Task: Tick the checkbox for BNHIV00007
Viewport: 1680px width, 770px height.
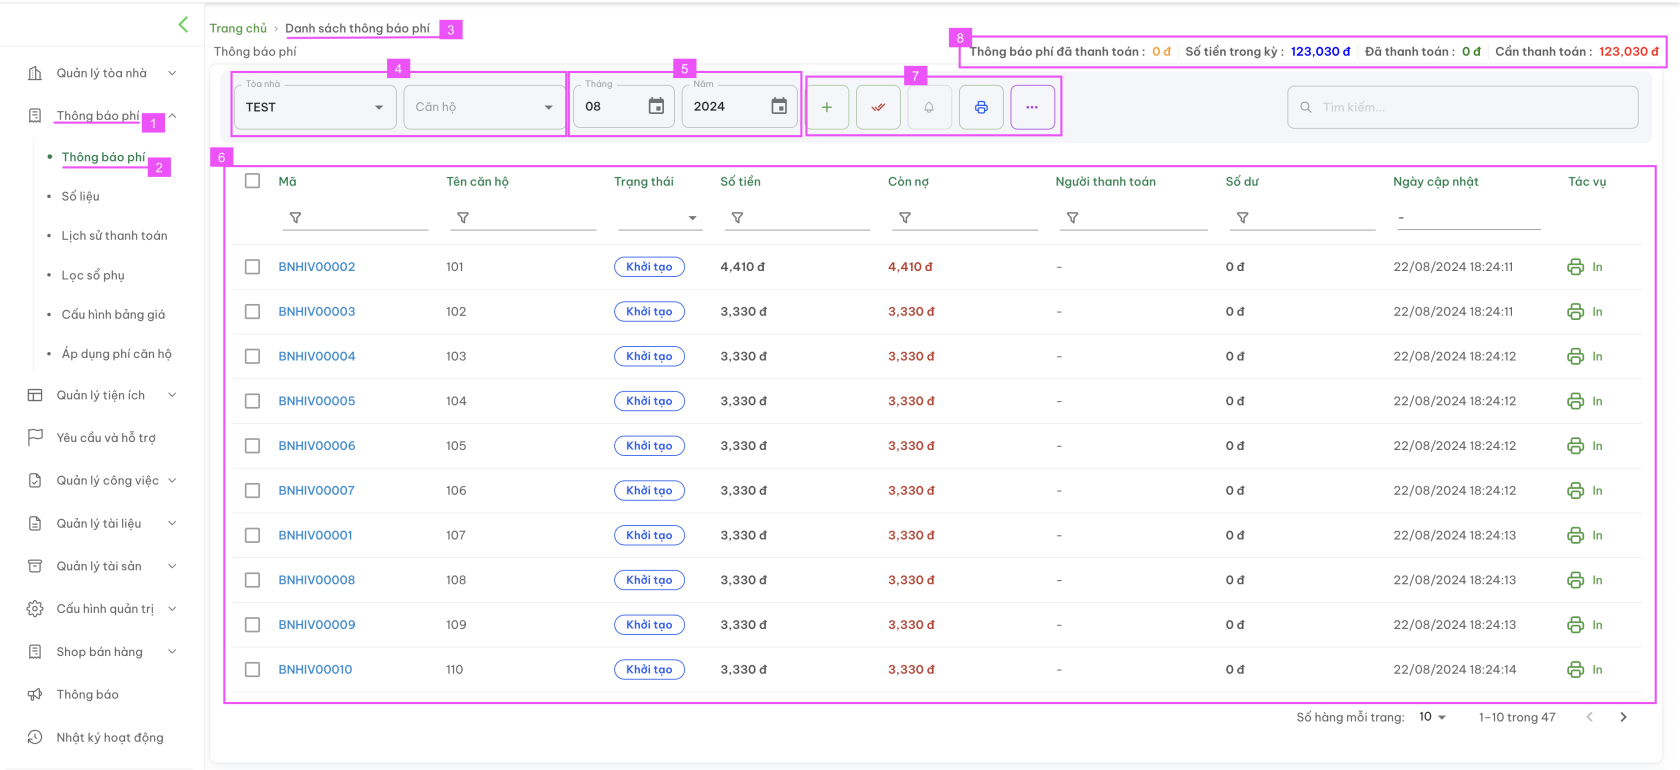Action: click(x=252, y=491)
